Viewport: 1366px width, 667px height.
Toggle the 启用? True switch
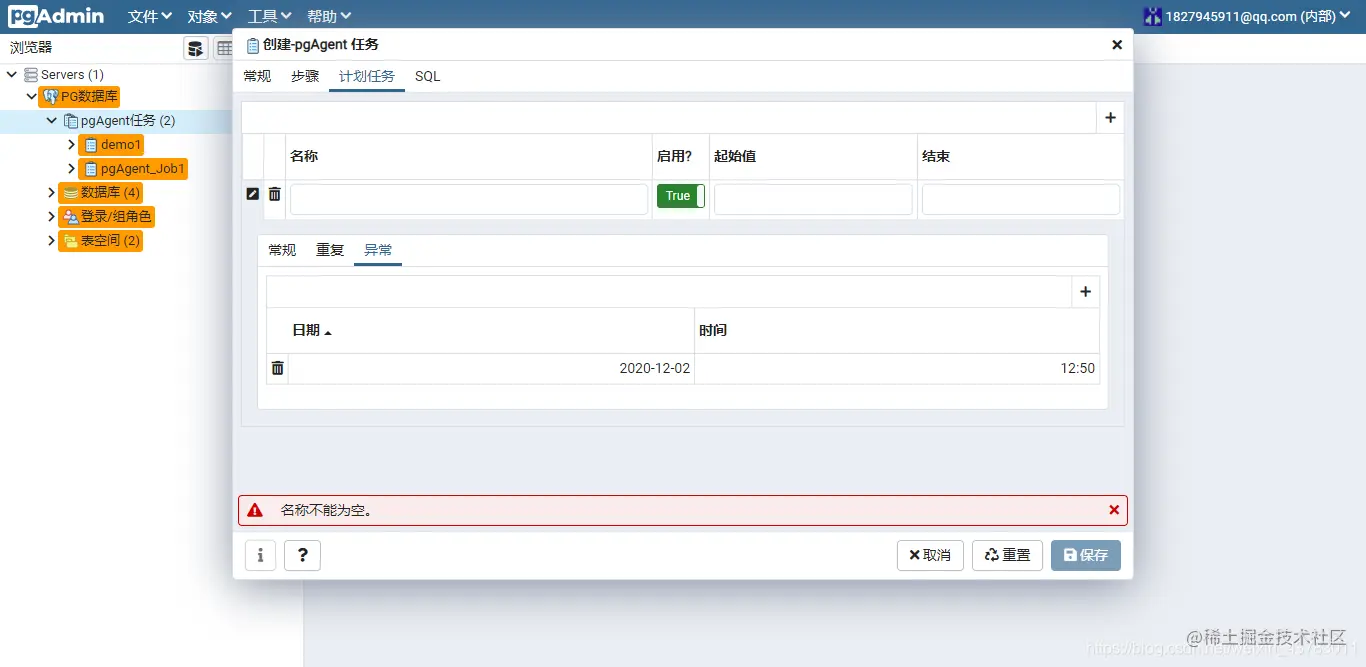coord(681,196)
